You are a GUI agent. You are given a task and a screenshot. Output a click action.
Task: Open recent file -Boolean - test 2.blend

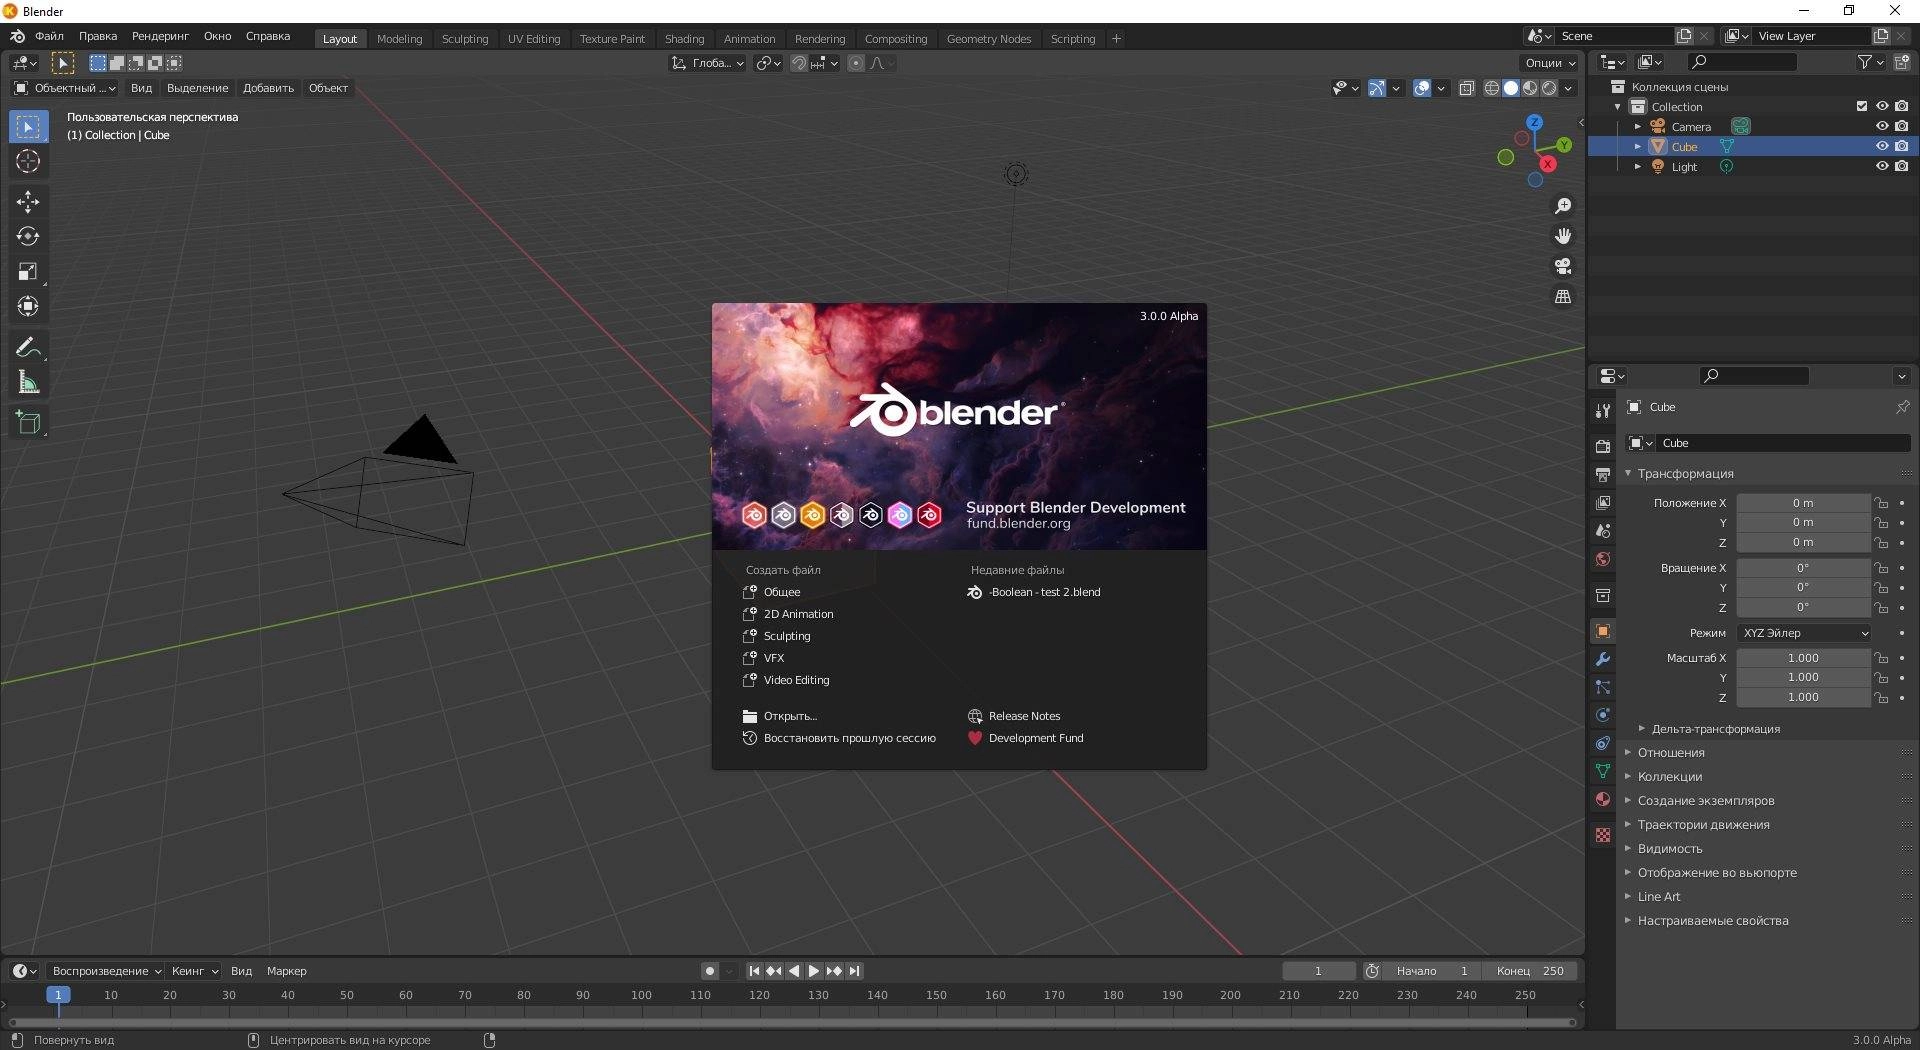pyautogui.click(x=1044, y=592)
